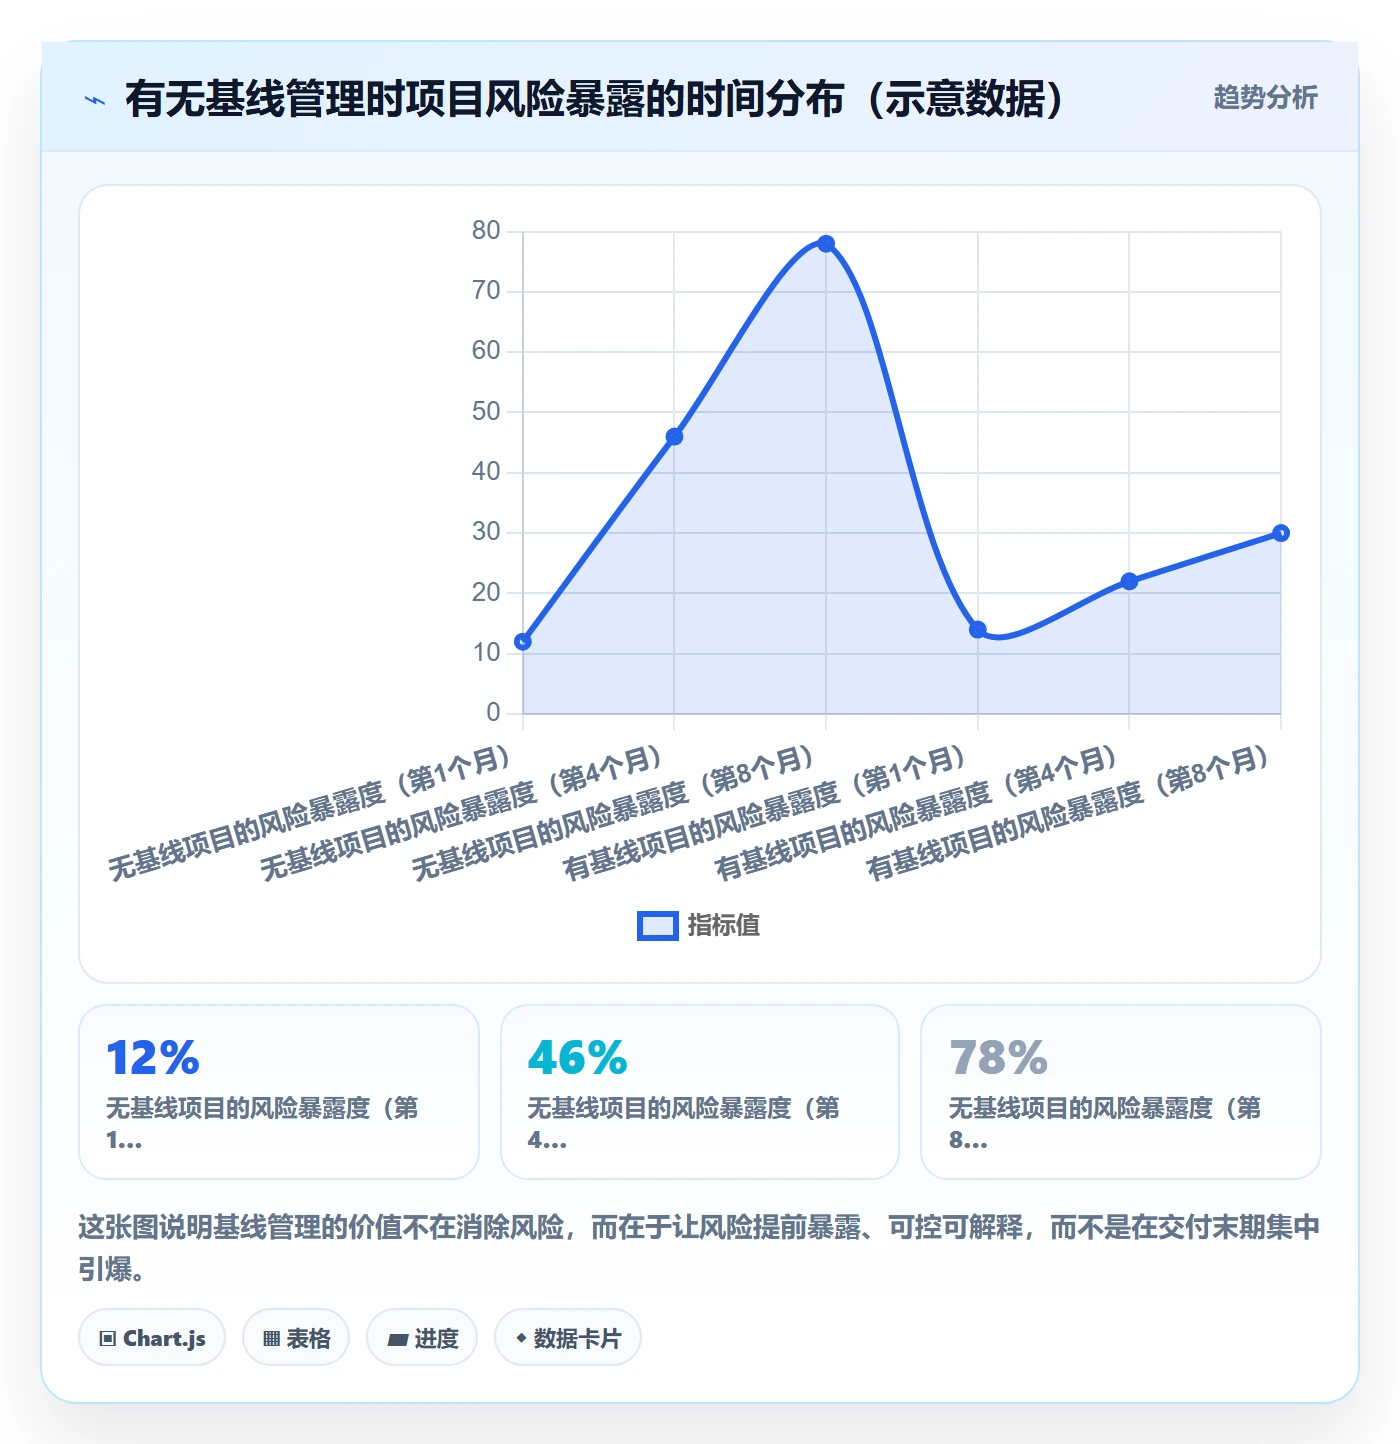Click the x-axis label 有基线项目的风险暴露度（第4个月）
Screen dimensions: 1400x1444
917,813
